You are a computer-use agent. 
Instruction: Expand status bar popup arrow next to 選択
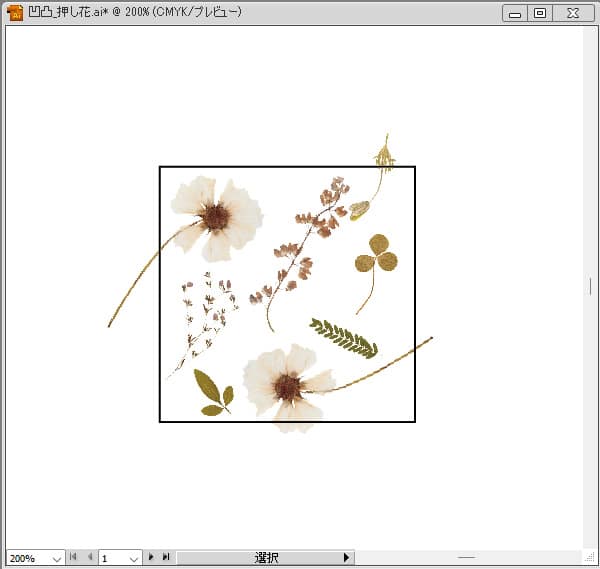click(x=346, y=557)
